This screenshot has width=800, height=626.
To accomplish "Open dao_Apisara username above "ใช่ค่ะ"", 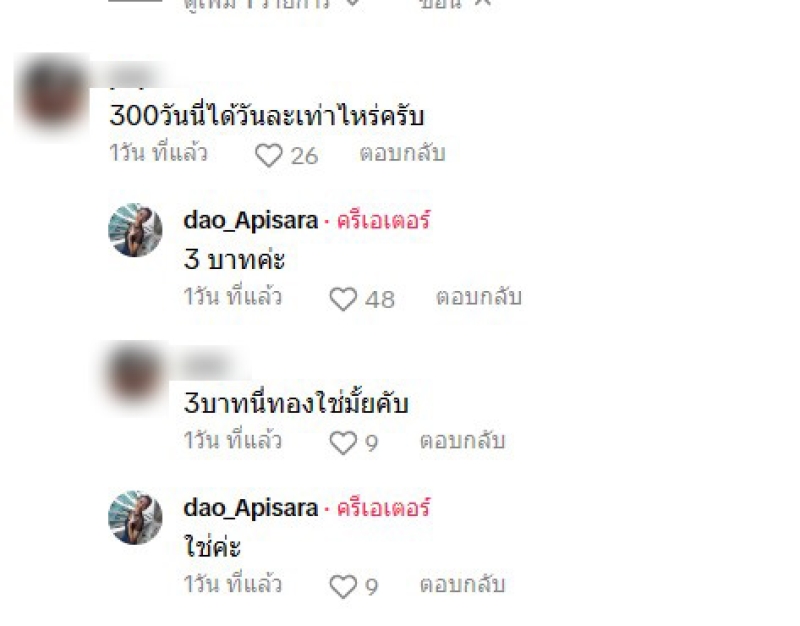I will point(251,508).
